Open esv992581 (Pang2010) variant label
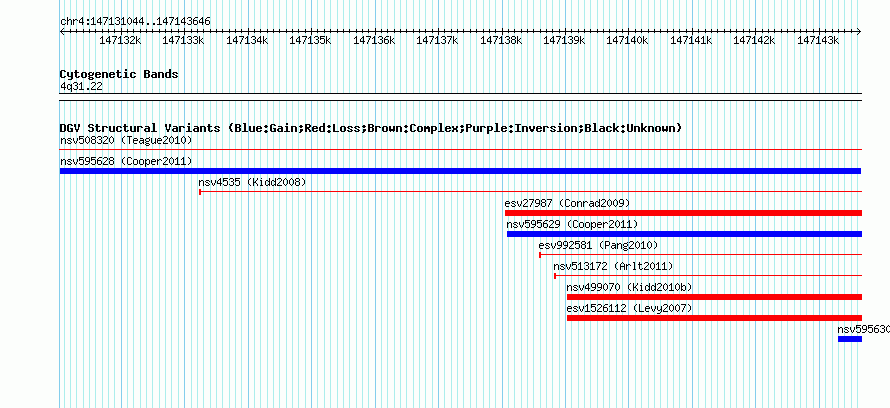890x408 pixels. (598, 245)
